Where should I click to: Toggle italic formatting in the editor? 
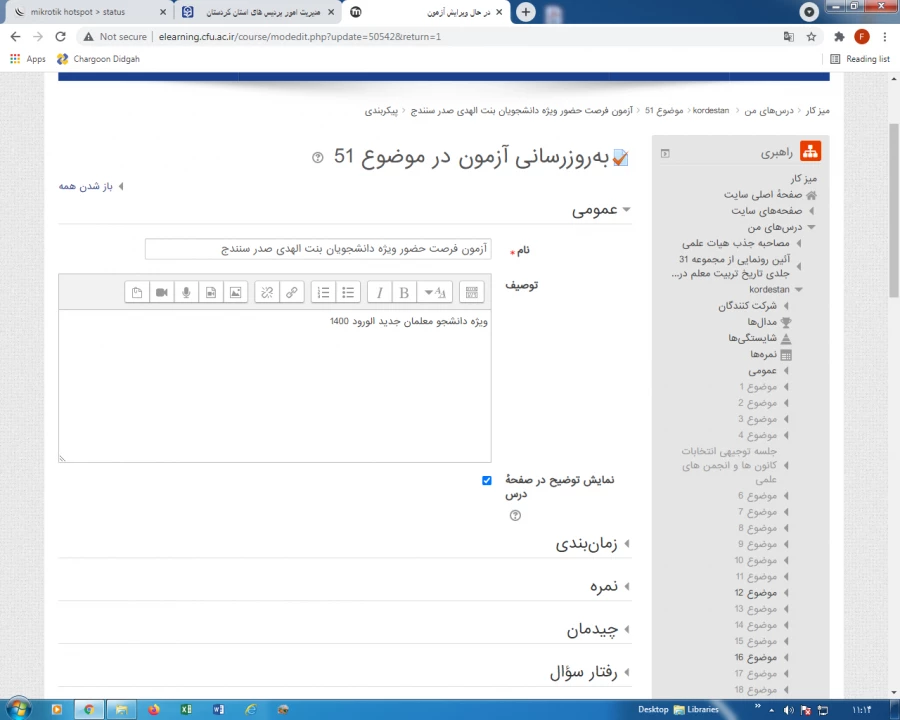379,292
